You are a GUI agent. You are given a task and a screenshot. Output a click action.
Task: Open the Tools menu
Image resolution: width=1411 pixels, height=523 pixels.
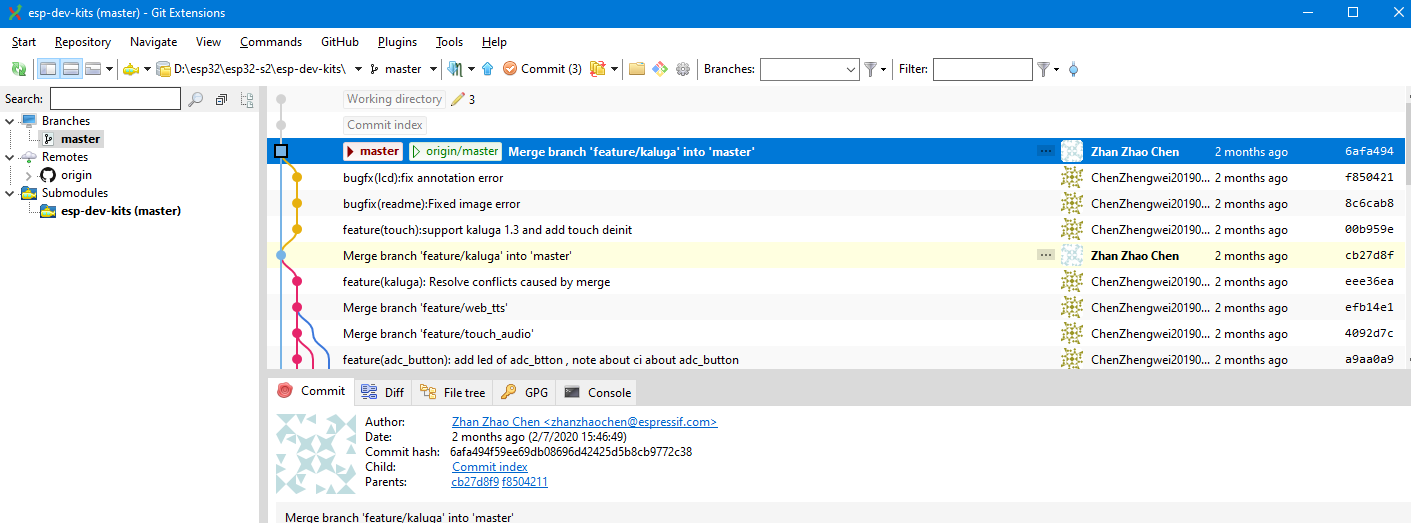pyautogui.click(x=450, y=42)
